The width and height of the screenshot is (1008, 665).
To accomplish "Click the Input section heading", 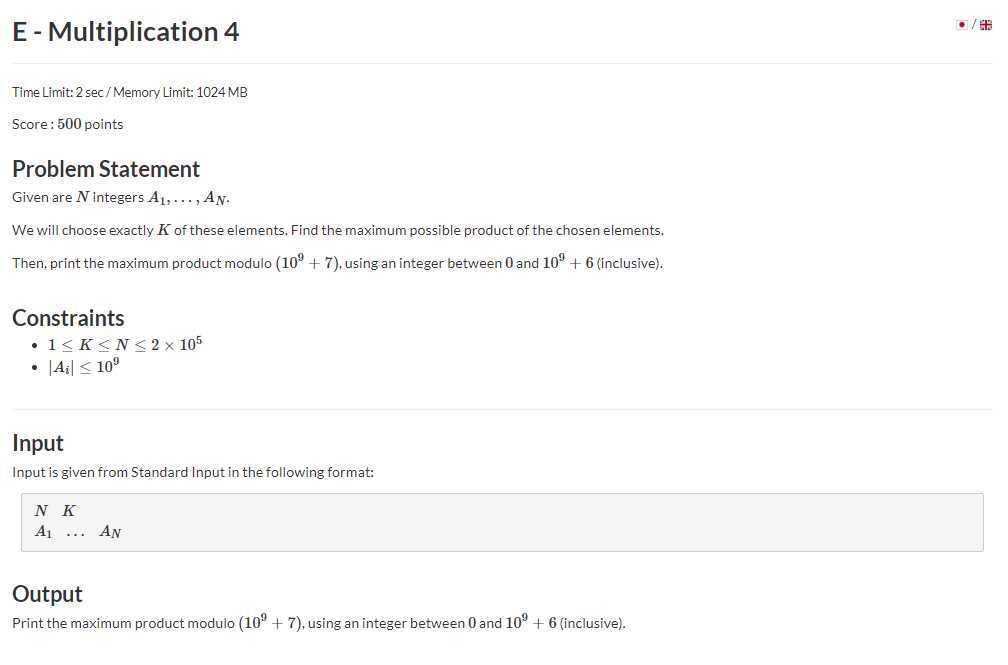I will [38, 443].
